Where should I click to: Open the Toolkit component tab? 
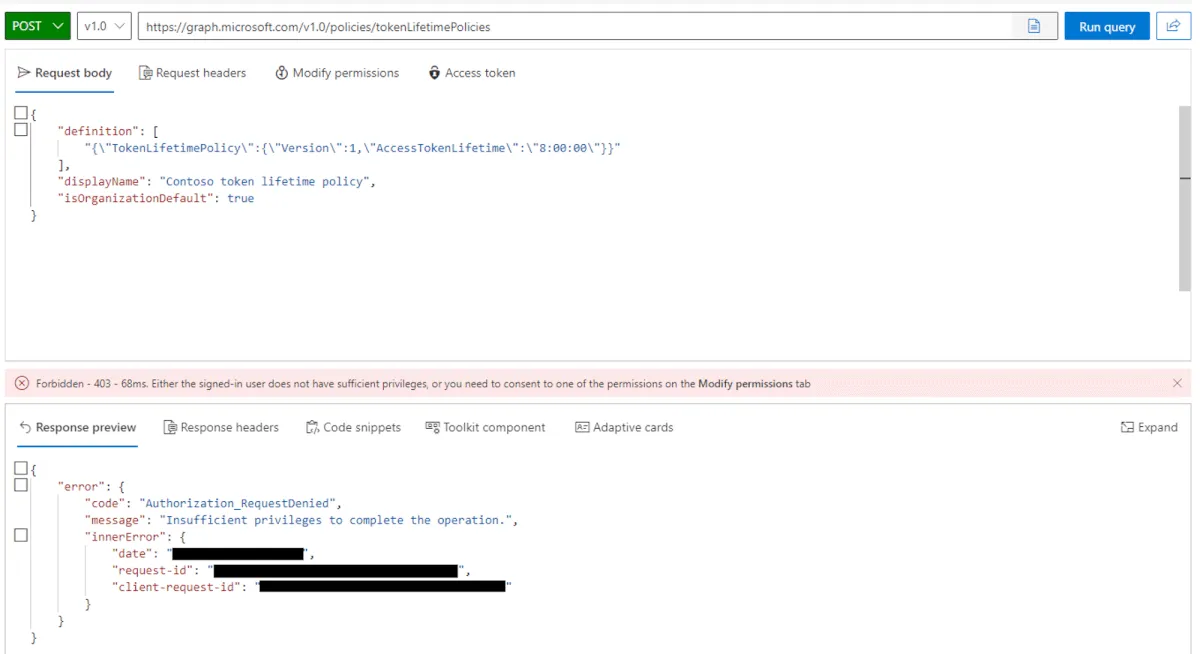click(x=485, y=427)
